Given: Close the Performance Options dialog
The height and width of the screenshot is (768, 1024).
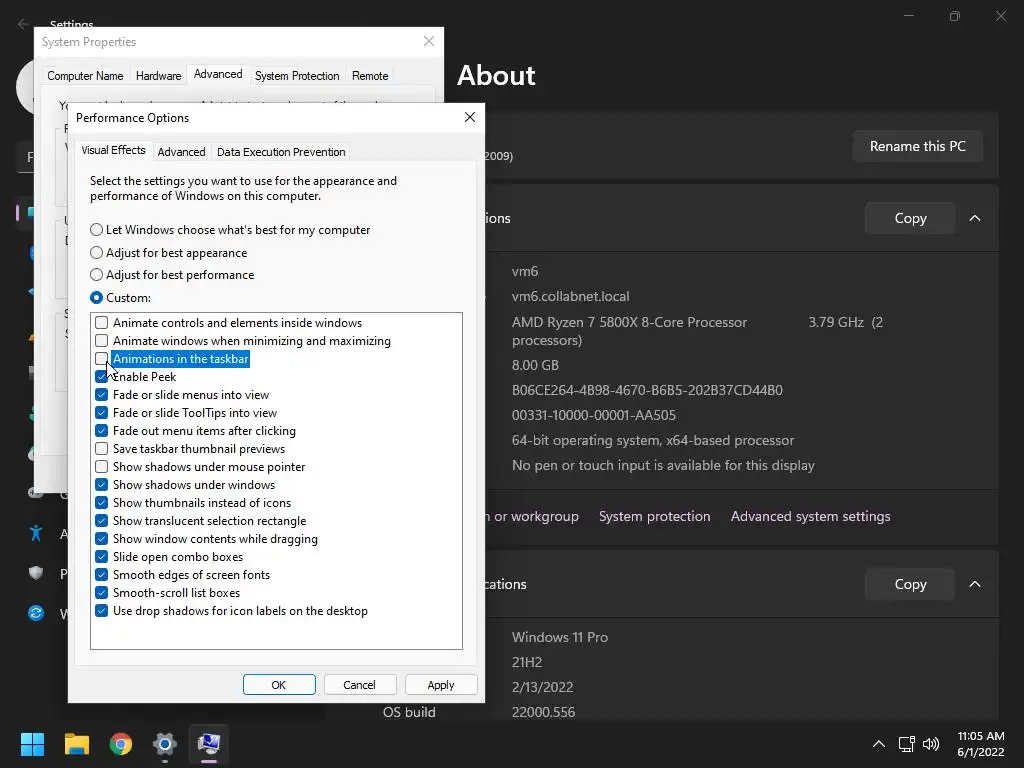Looking at the screenshot, I should [x=470, y=117].
